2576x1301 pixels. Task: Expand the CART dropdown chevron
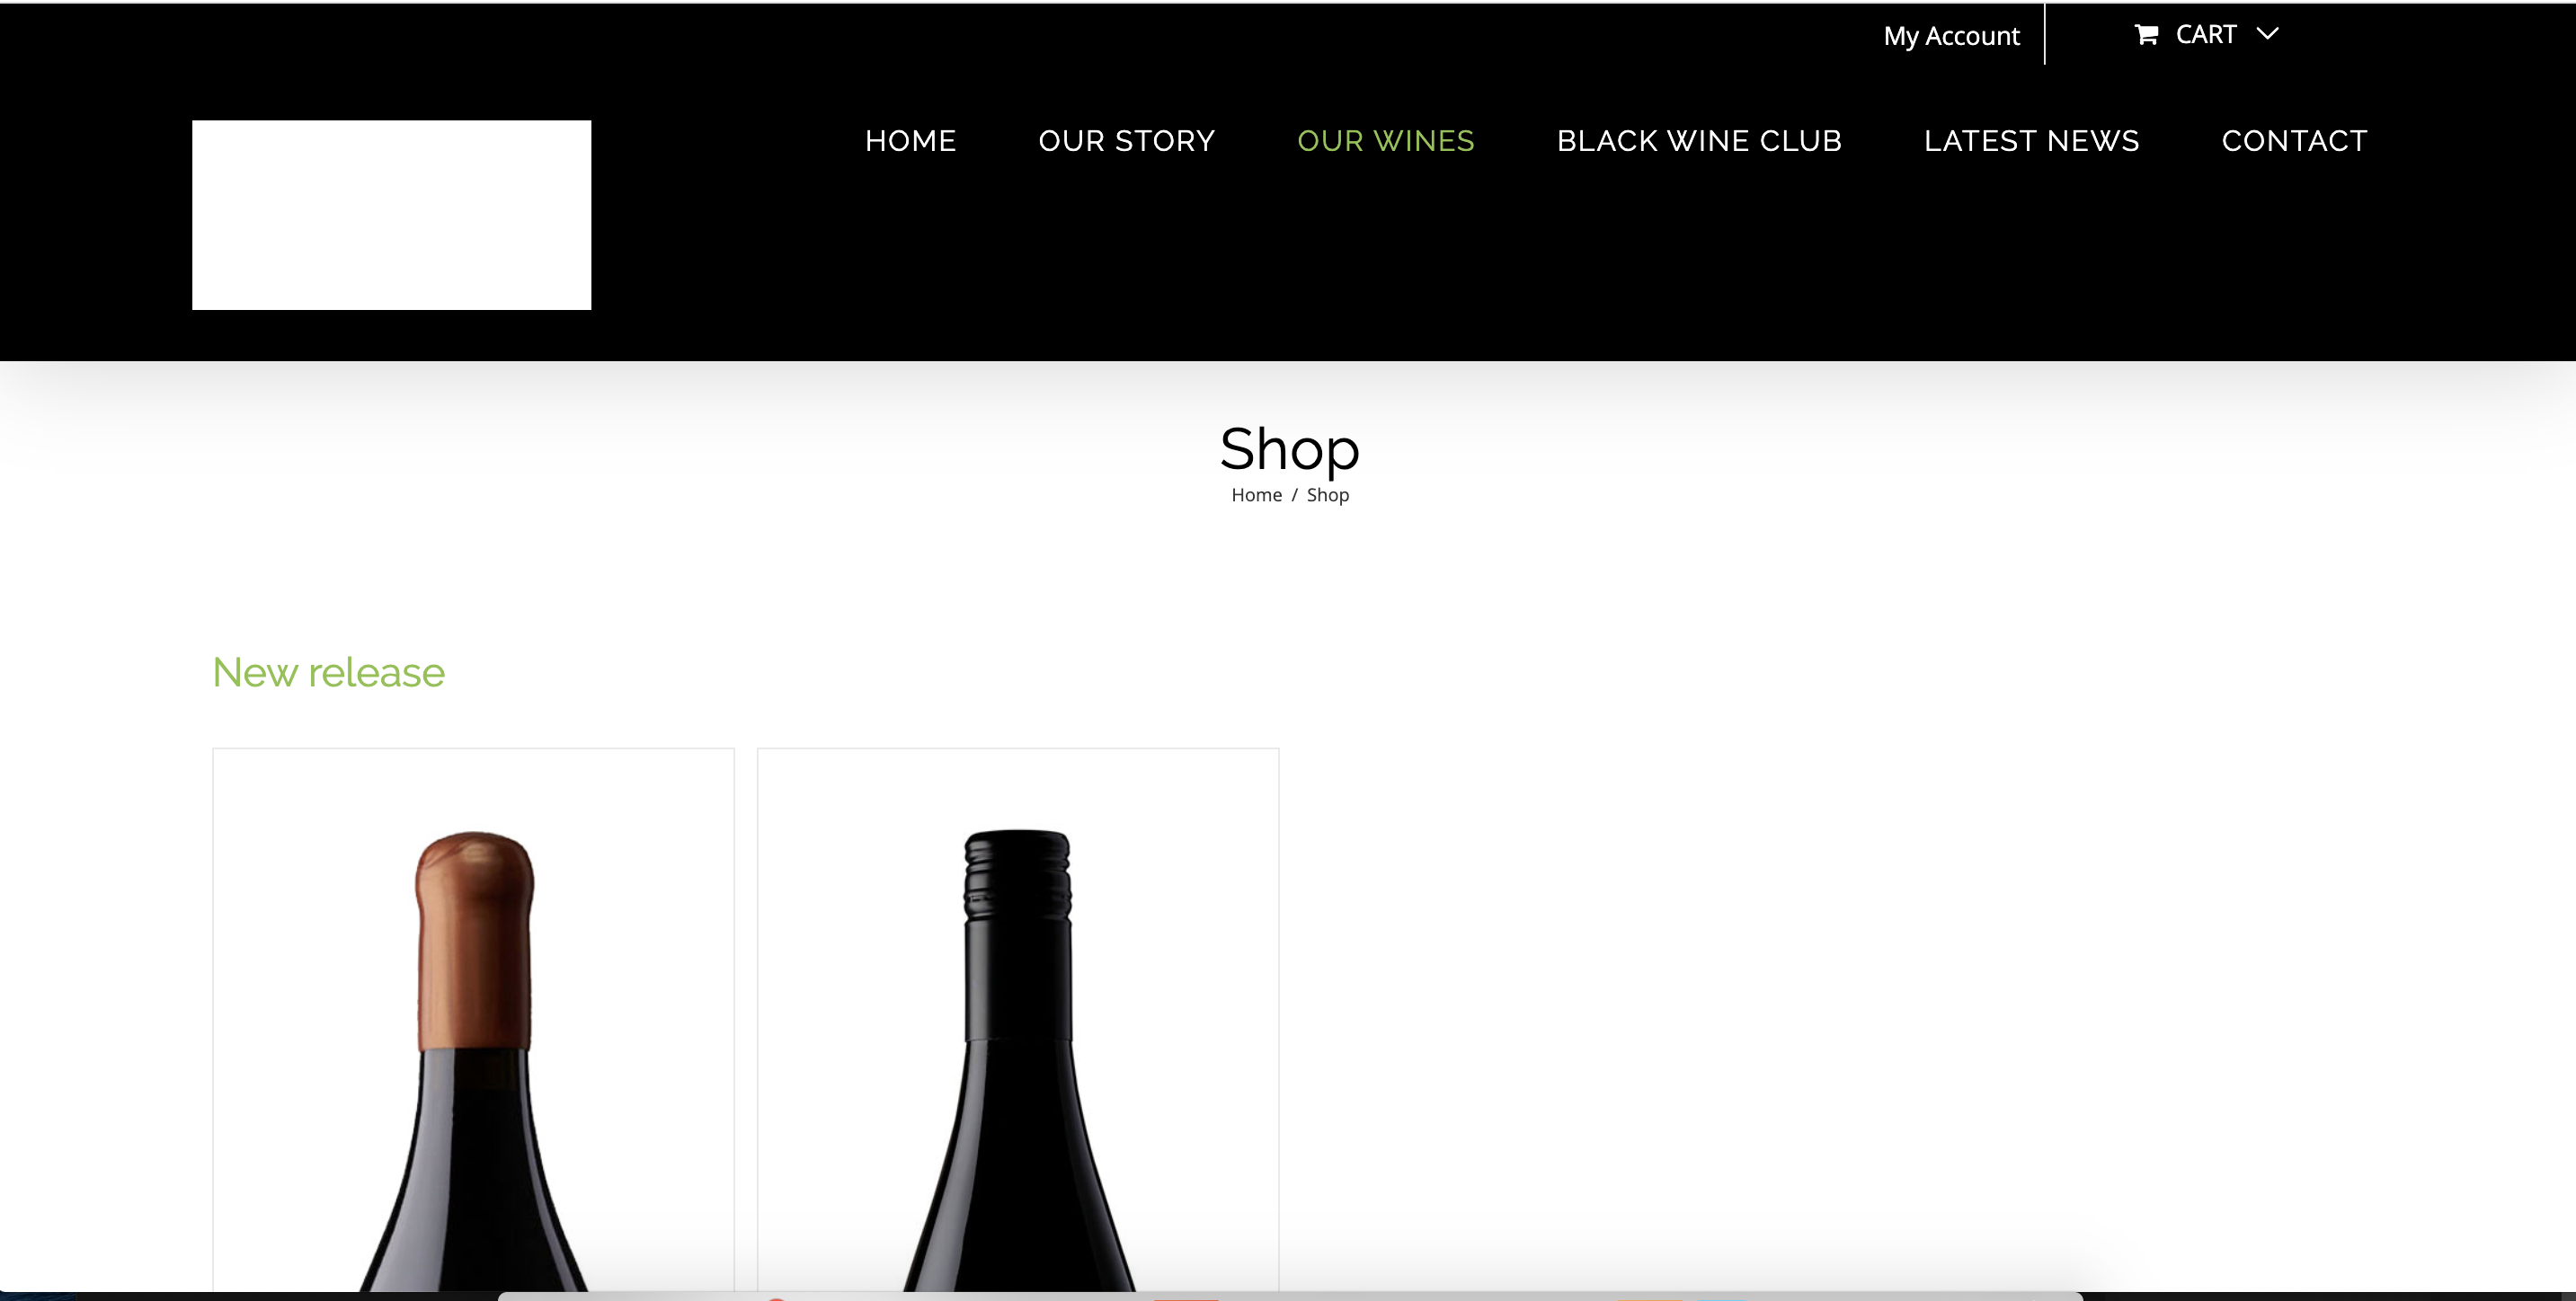click(2268, 34)
